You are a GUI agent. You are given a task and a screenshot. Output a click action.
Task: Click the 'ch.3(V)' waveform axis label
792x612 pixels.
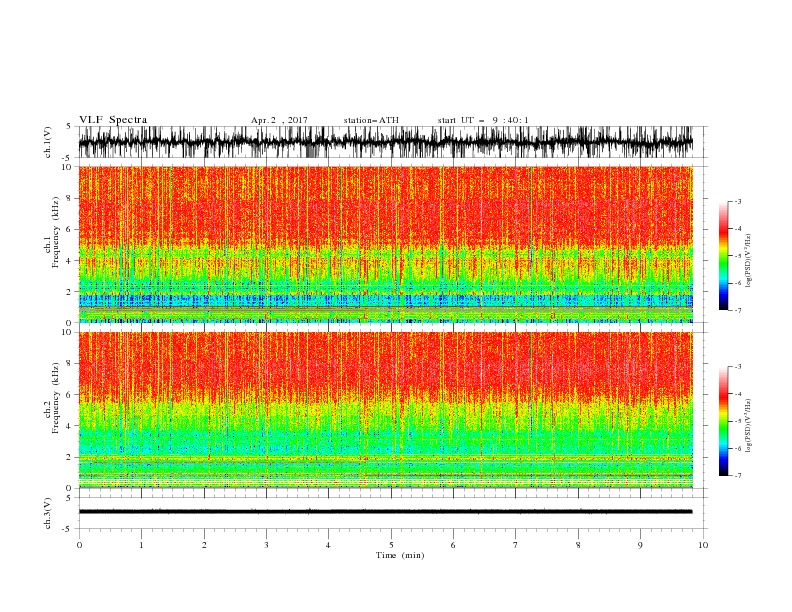click(x=47, y=513)
